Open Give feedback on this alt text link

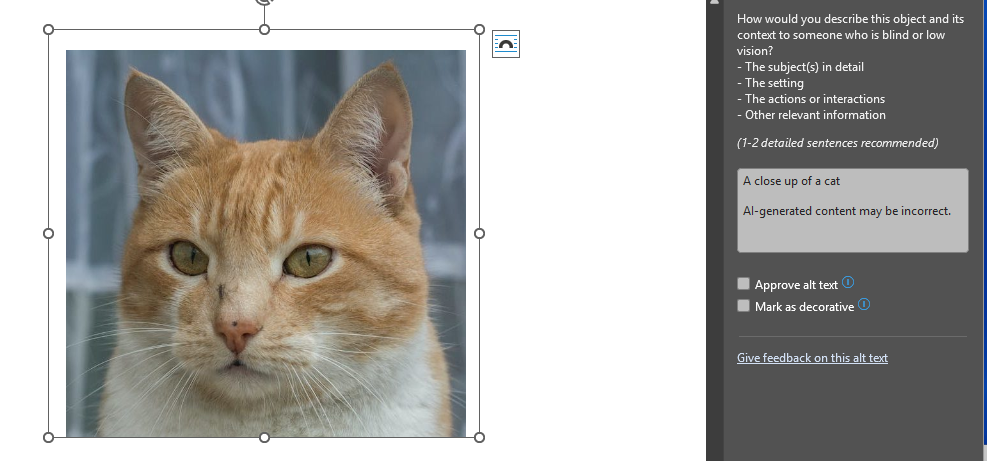click(812, 358)
